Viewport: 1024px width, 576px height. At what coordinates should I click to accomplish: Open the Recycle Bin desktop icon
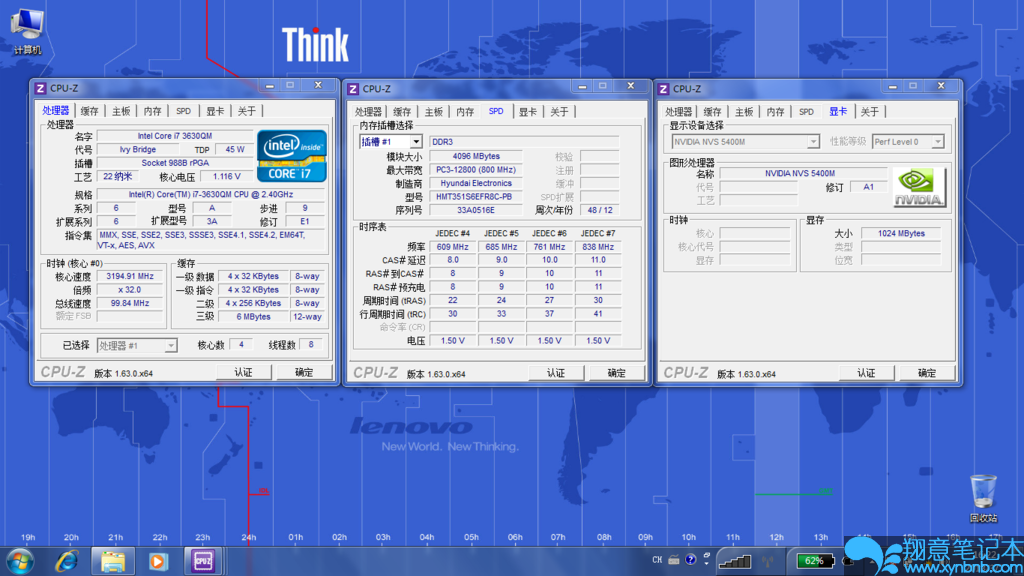click(983, 499)
